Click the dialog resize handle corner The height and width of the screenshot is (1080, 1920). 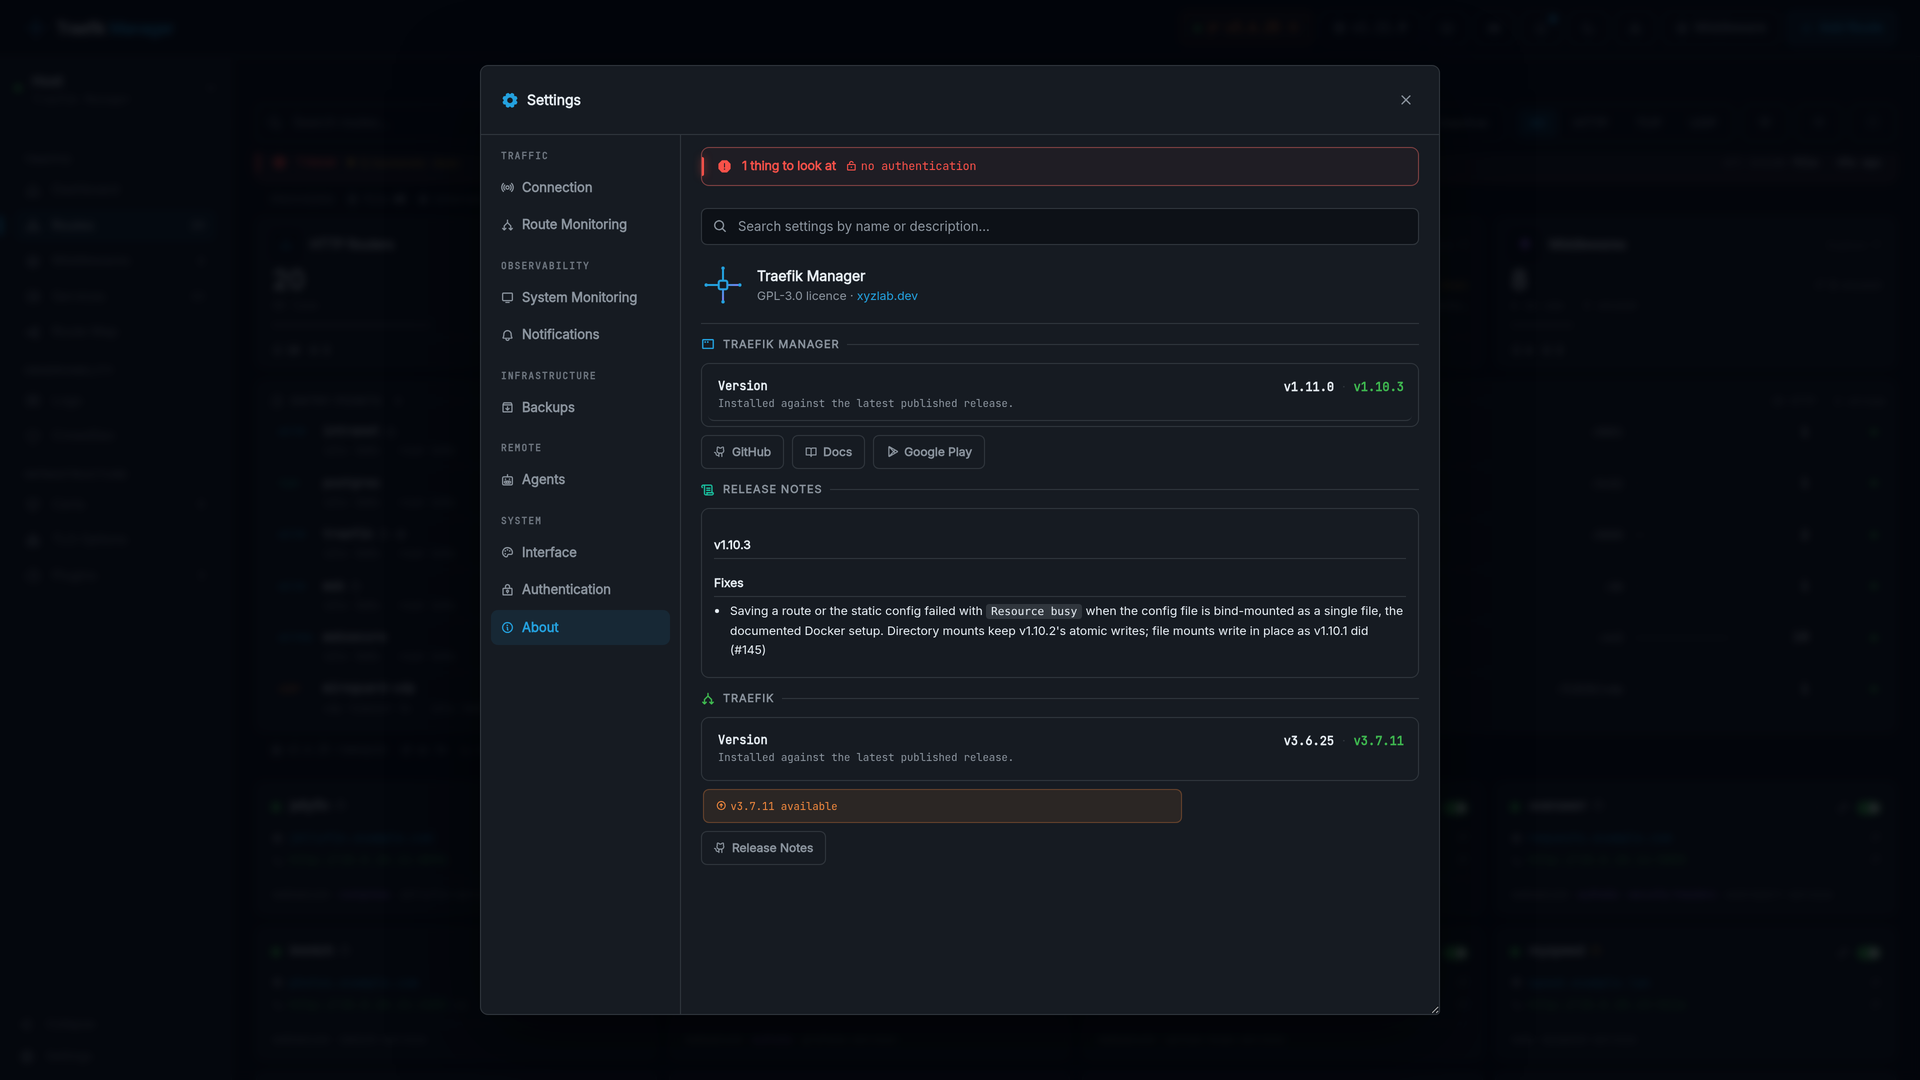tap(1435, 1010)
